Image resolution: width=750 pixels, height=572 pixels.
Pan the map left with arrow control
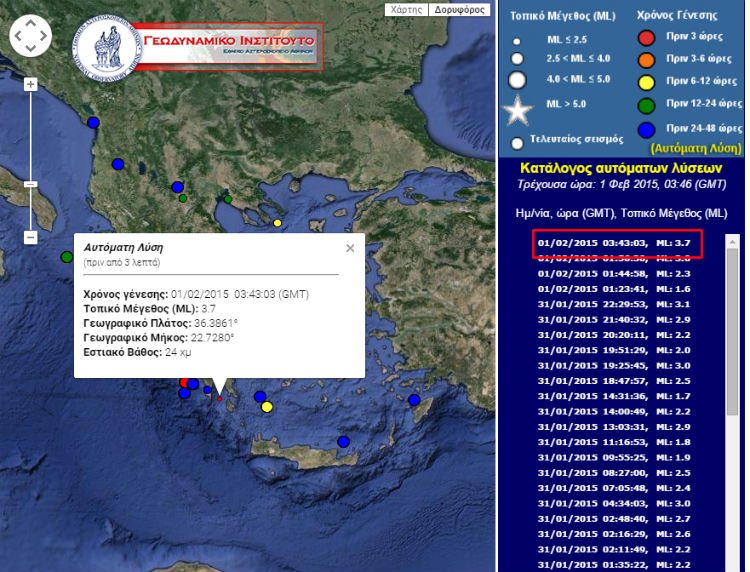[17, 38]
